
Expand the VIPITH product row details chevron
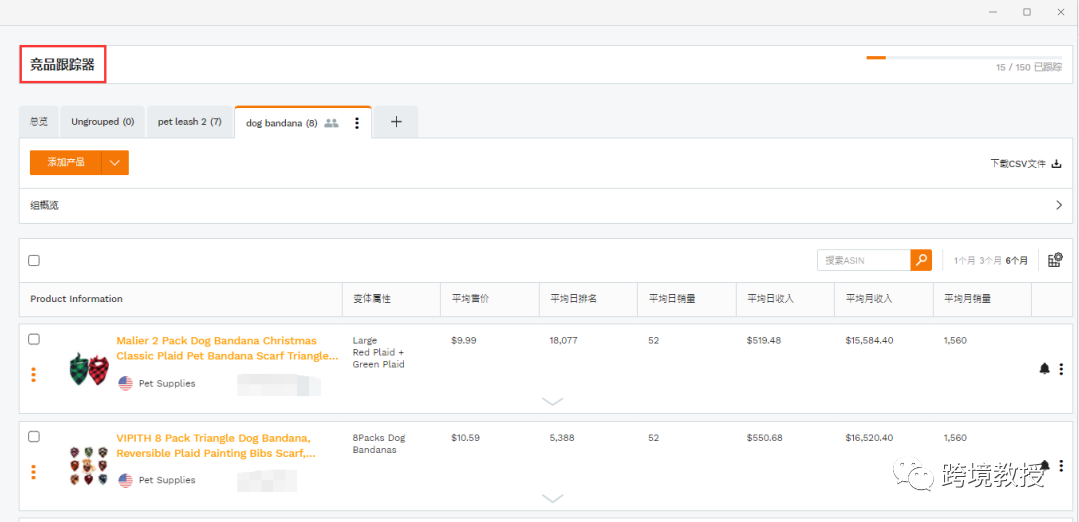[553, 498]
